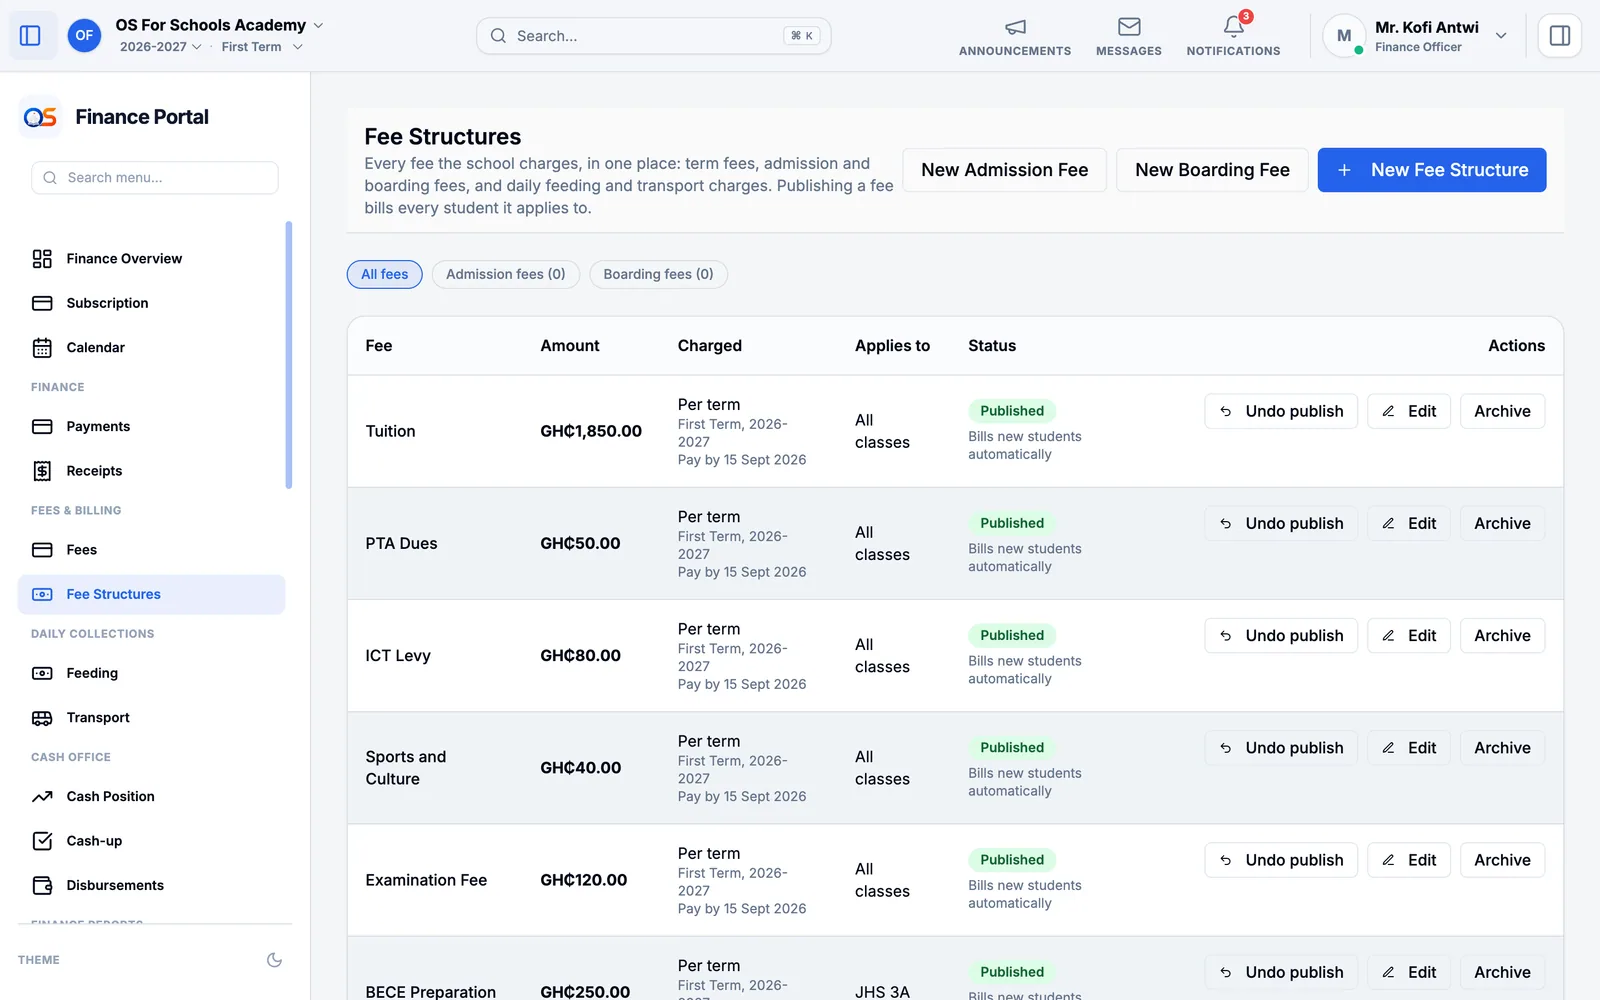
Task: Click the OS Finance Portal logo
Action: [x=40, y=117]
